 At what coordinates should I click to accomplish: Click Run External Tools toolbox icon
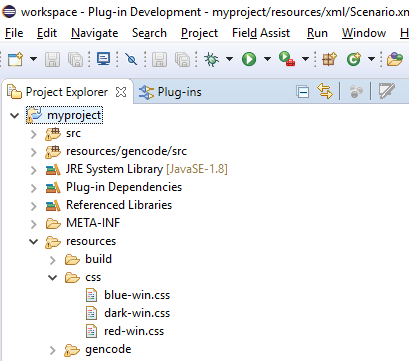coord(287,59)
